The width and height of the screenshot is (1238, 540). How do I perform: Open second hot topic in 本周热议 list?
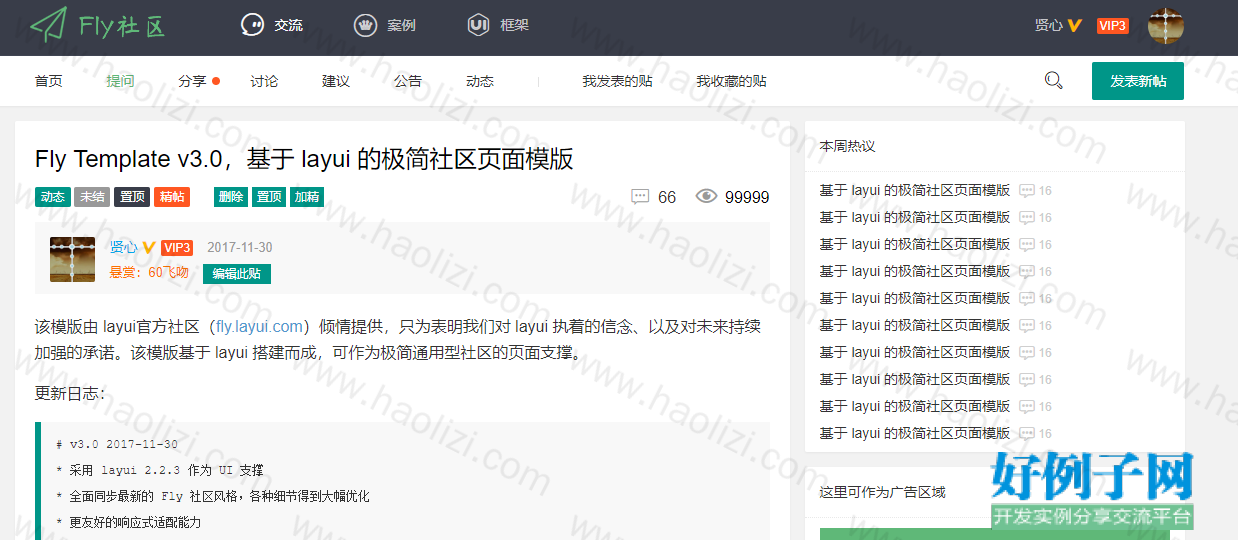click(x=915, y=217)
